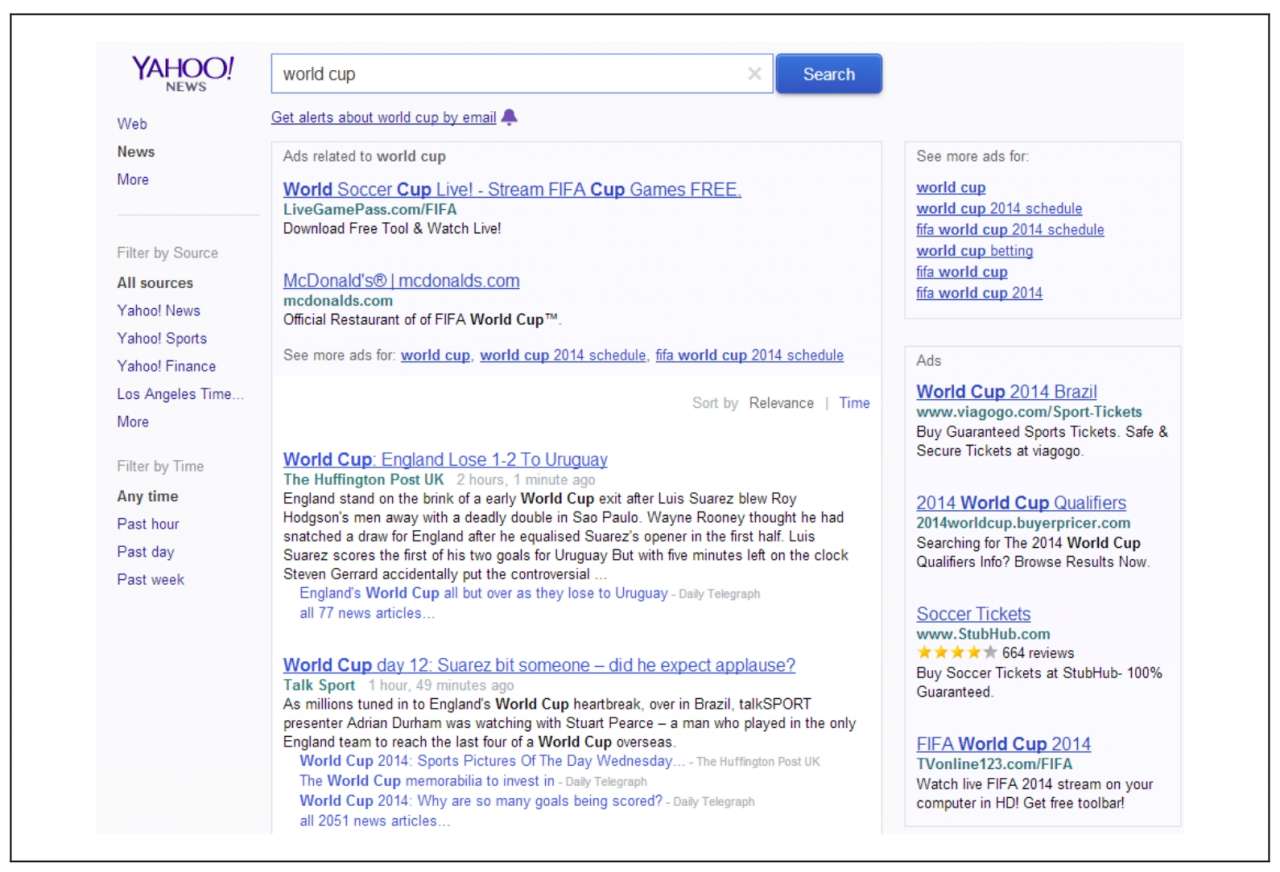Click inline 'world cup' see-more-ads link
The image size is (1280, 872).
click(435, 355)
